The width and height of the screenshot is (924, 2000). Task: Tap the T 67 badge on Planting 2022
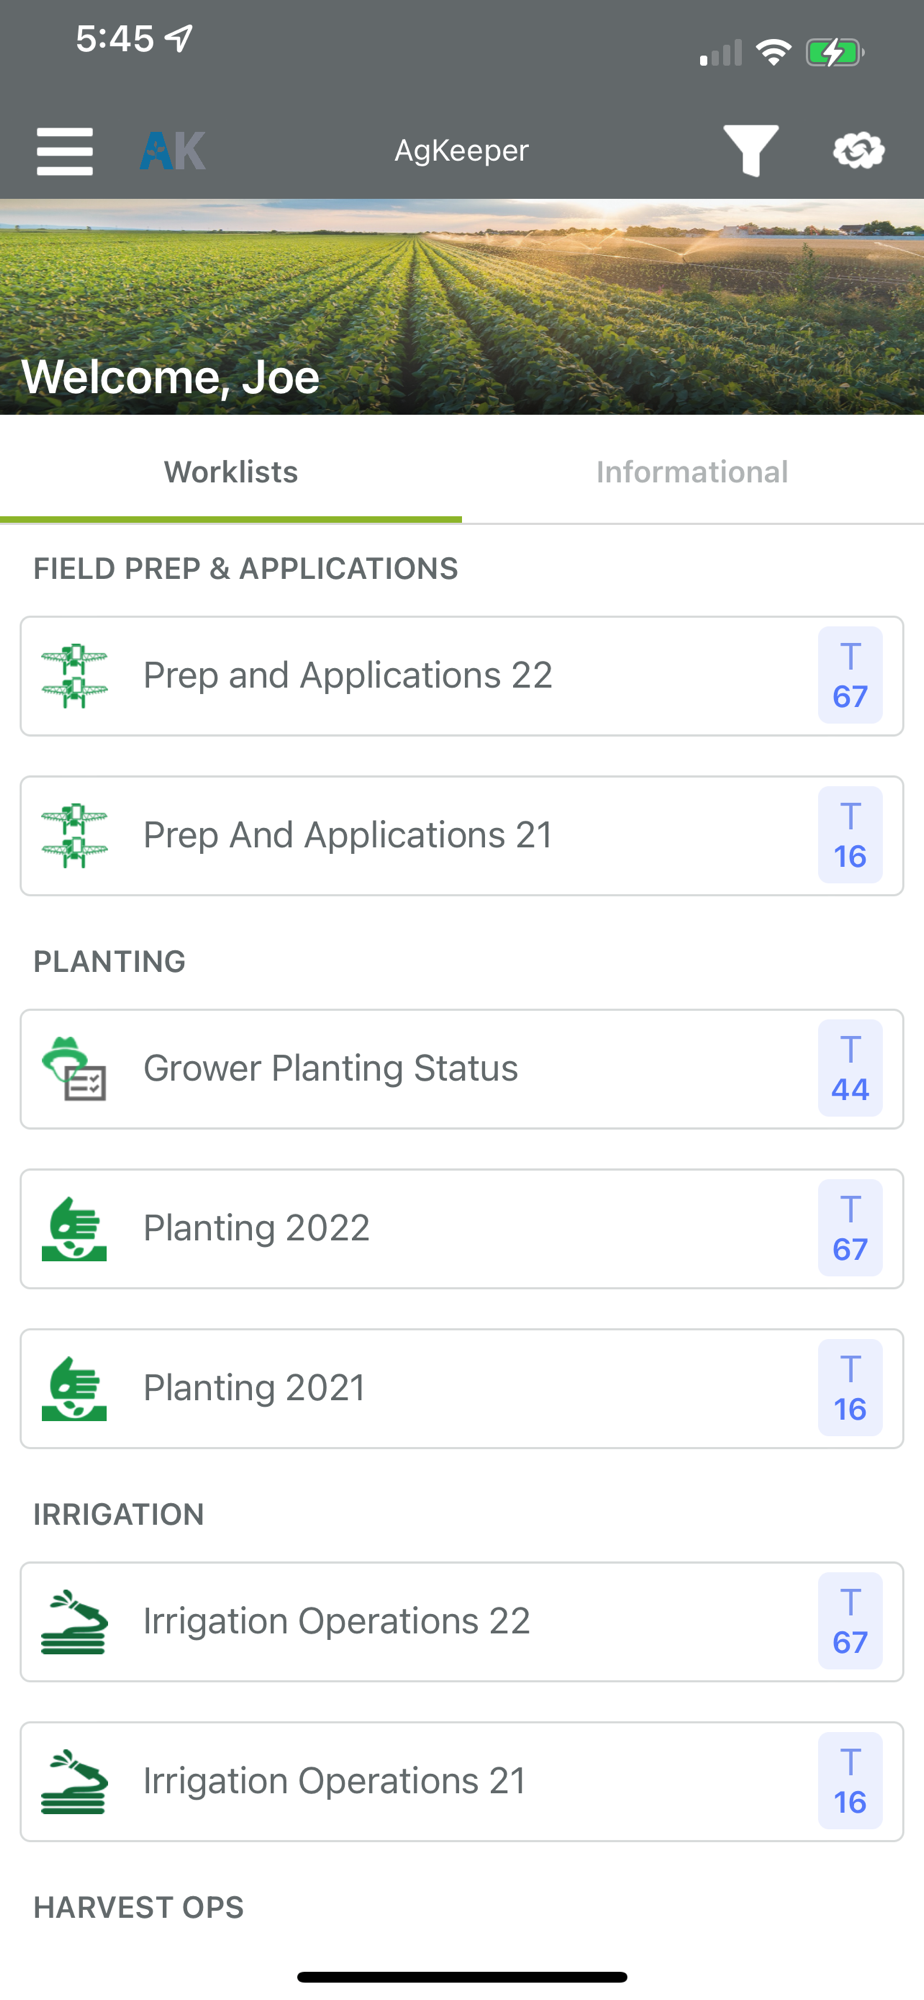850,1229
